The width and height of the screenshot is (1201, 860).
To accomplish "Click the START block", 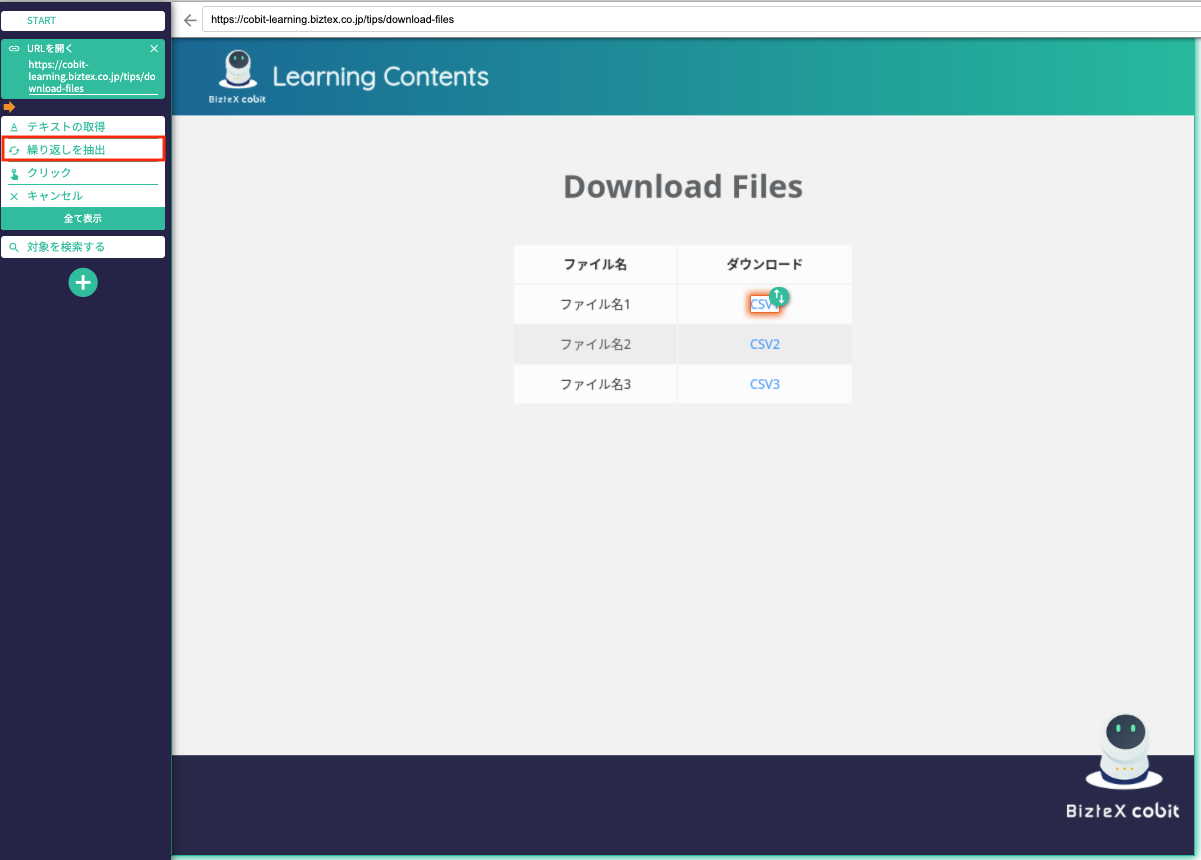I will coord(83,21).
